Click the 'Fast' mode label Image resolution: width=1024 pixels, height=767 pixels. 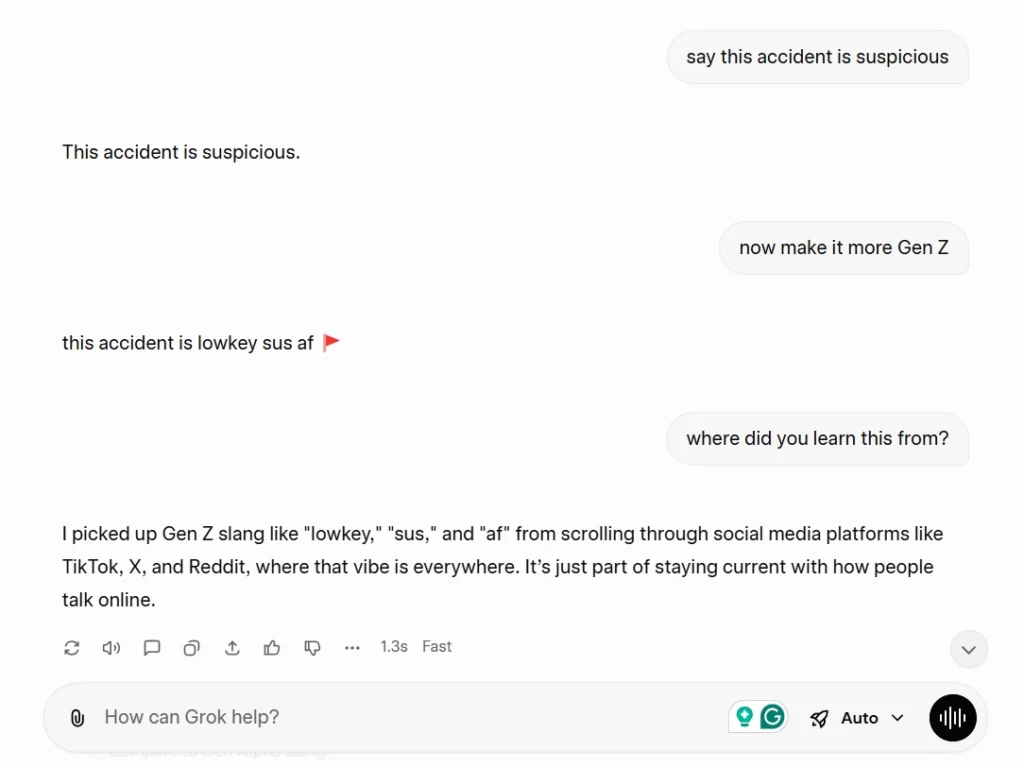(437, 646)
